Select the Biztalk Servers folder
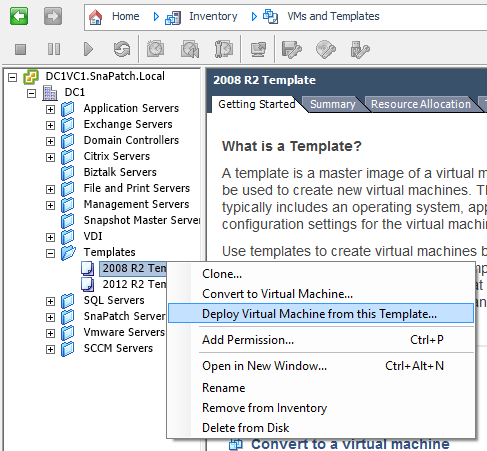 coord(120,172)
